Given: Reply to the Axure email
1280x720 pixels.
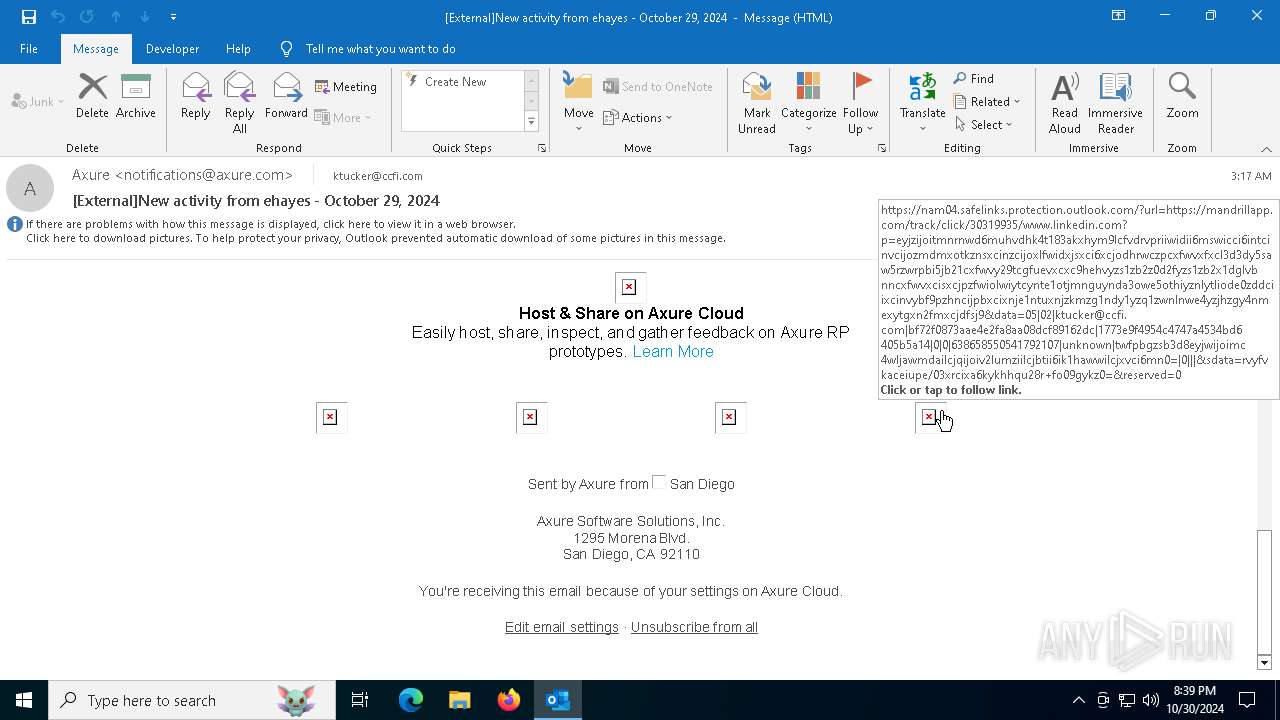Looking at the screenshot, I should click(196, 96).
